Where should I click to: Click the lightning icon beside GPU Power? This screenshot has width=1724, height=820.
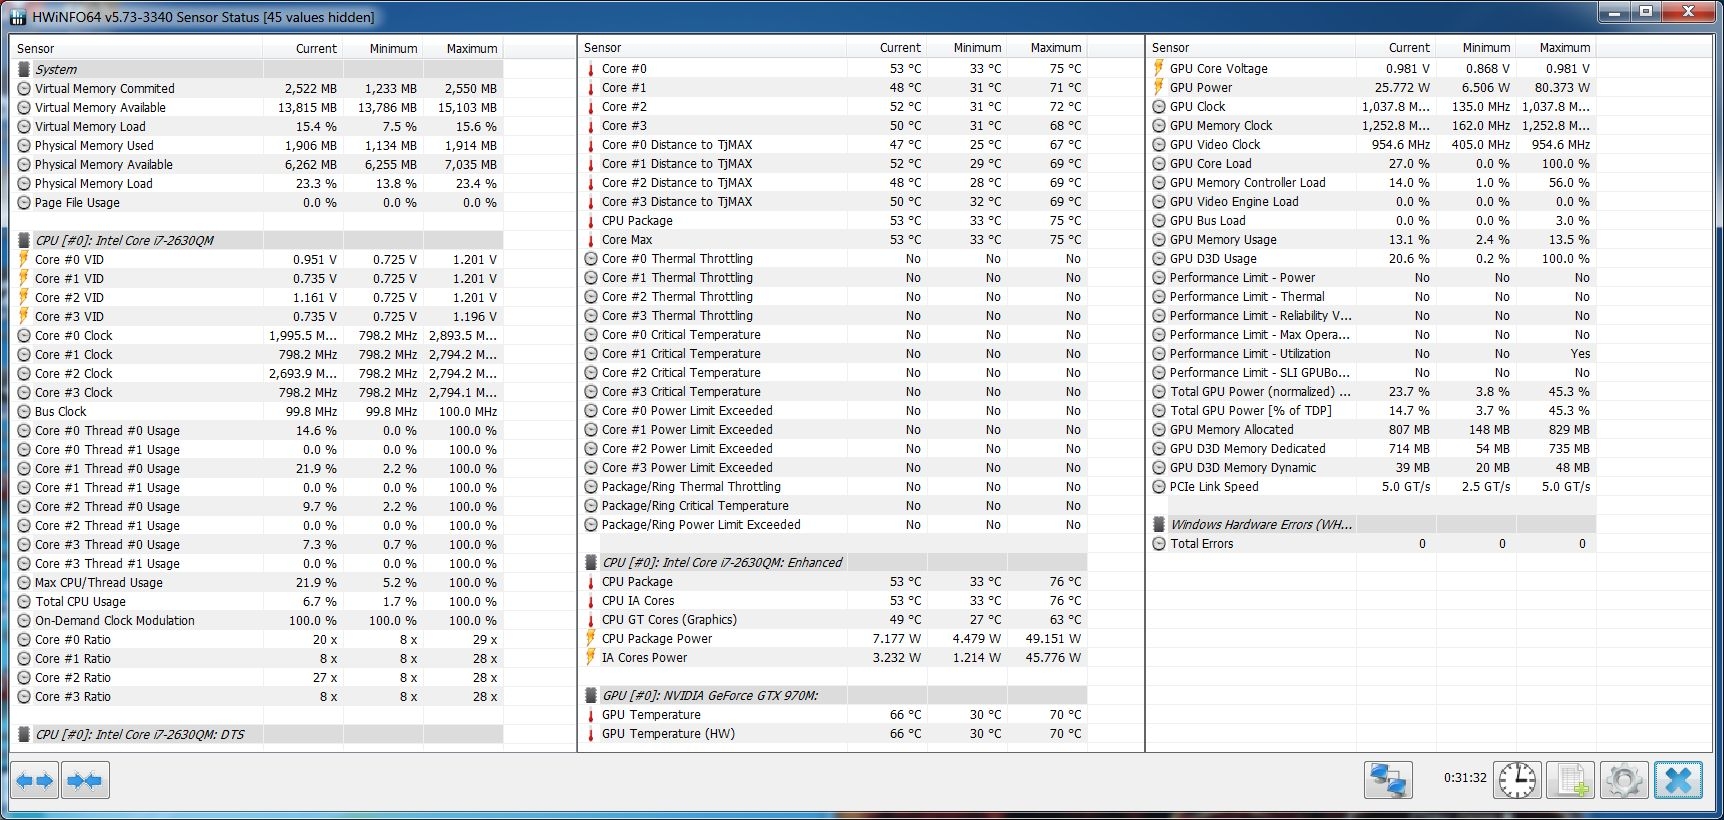pos(1159,87)
